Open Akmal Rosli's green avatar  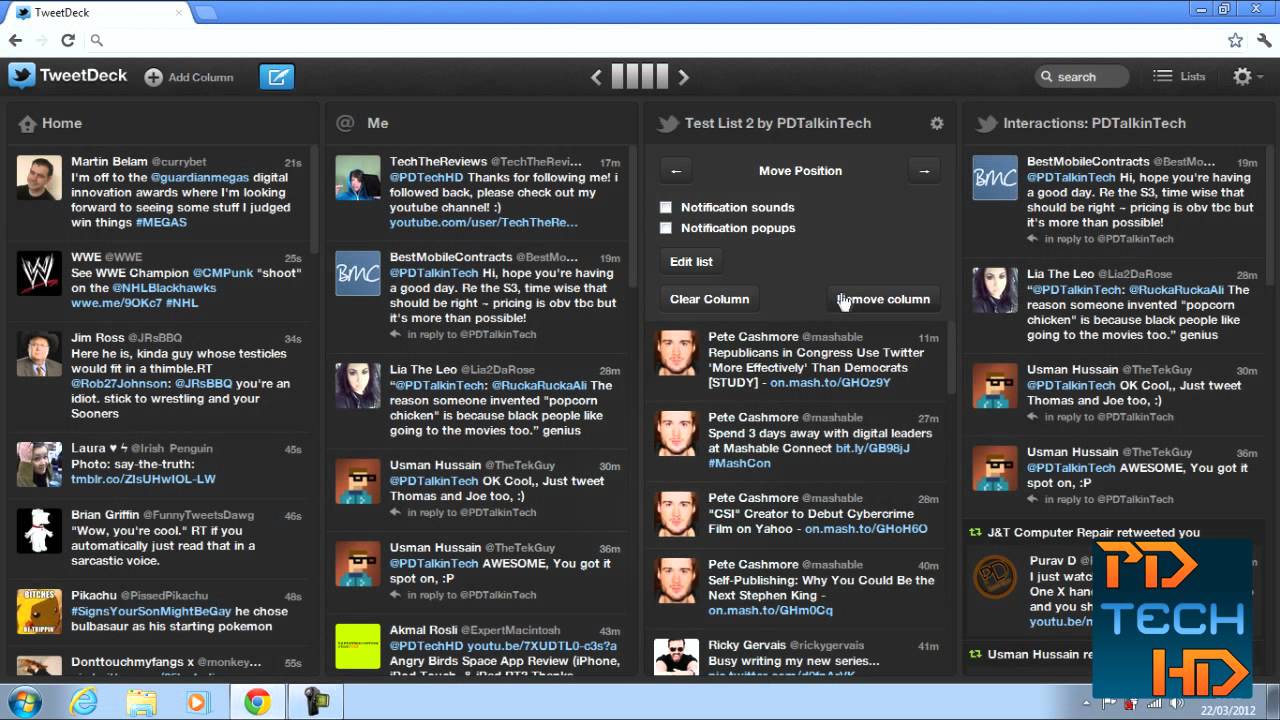coord(358,646)
